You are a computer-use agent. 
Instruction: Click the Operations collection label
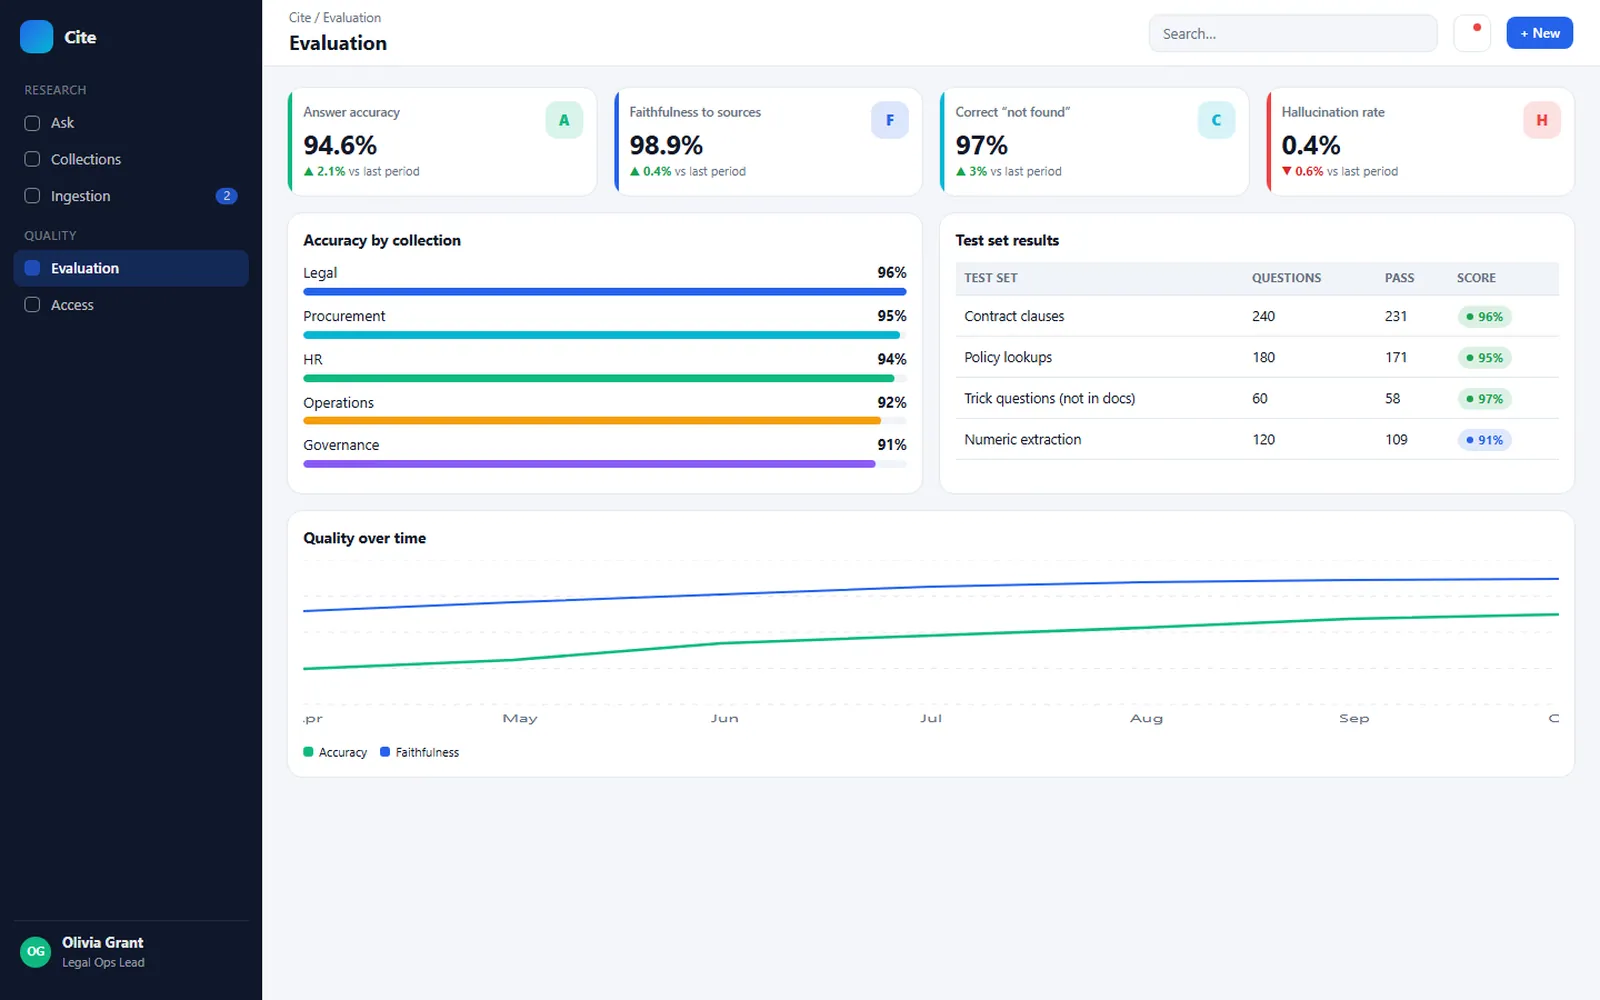[338, 403]
